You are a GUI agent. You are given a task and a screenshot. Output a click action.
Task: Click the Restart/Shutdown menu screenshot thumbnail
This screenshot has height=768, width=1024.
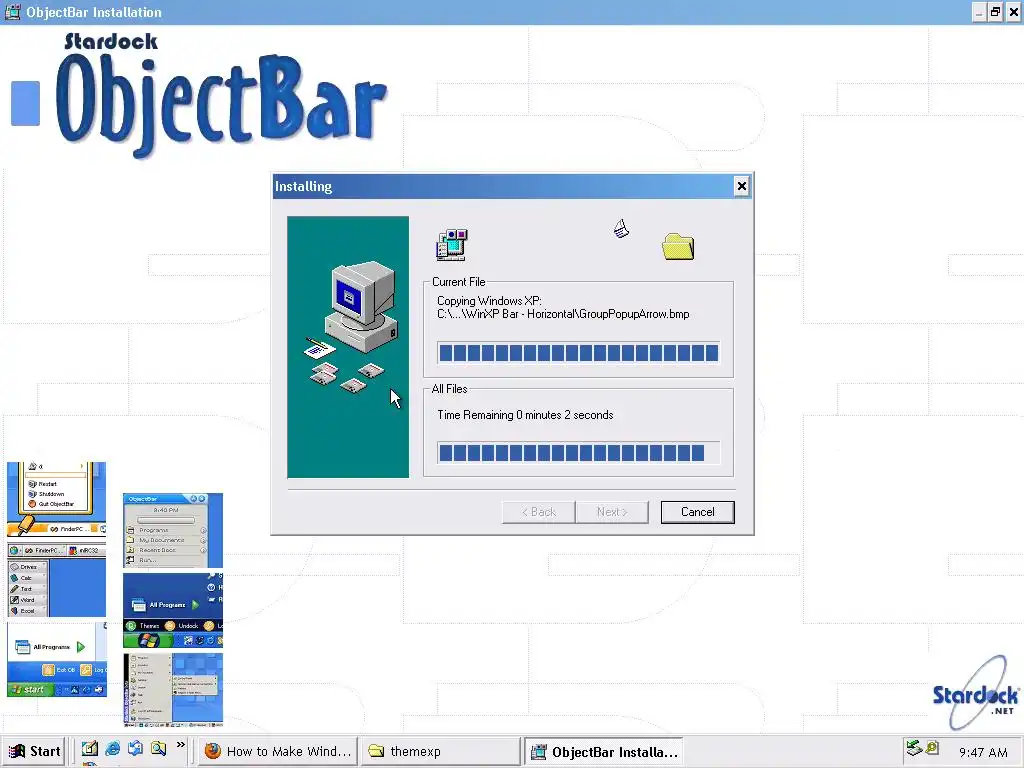point(57,499)
